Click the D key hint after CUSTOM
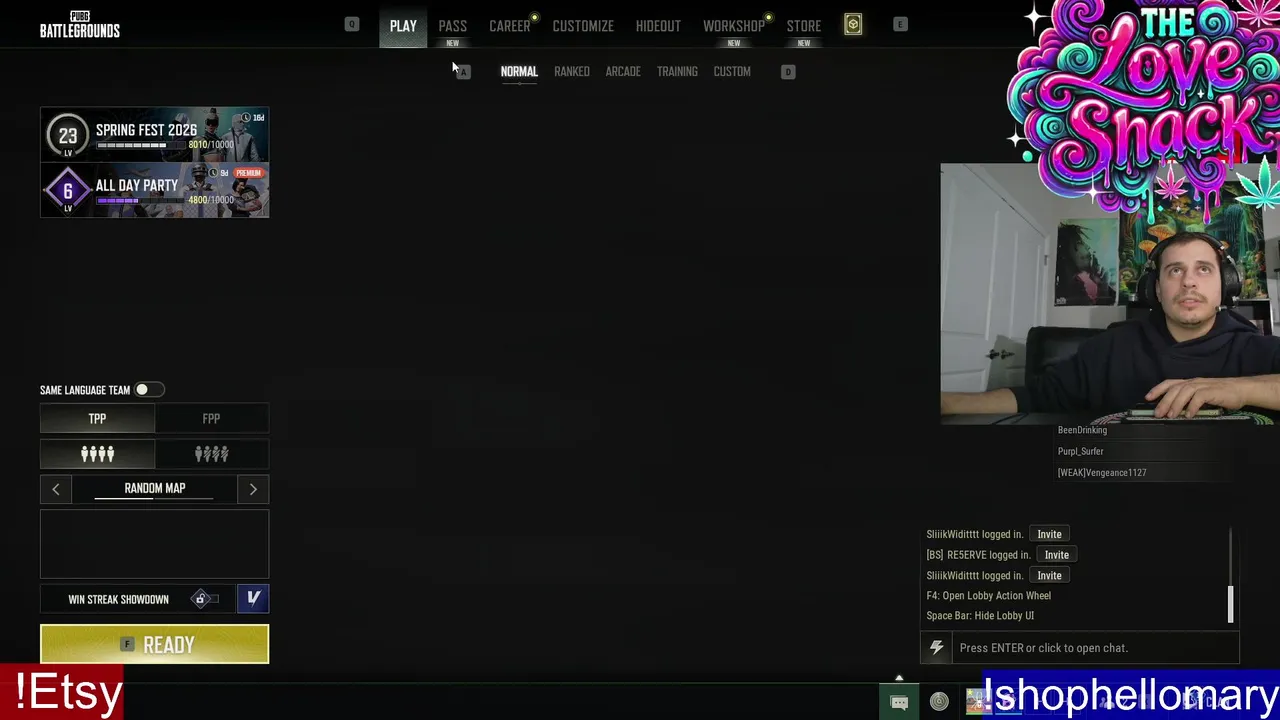This screenshot has width=1280, height=720. [788, 72]
